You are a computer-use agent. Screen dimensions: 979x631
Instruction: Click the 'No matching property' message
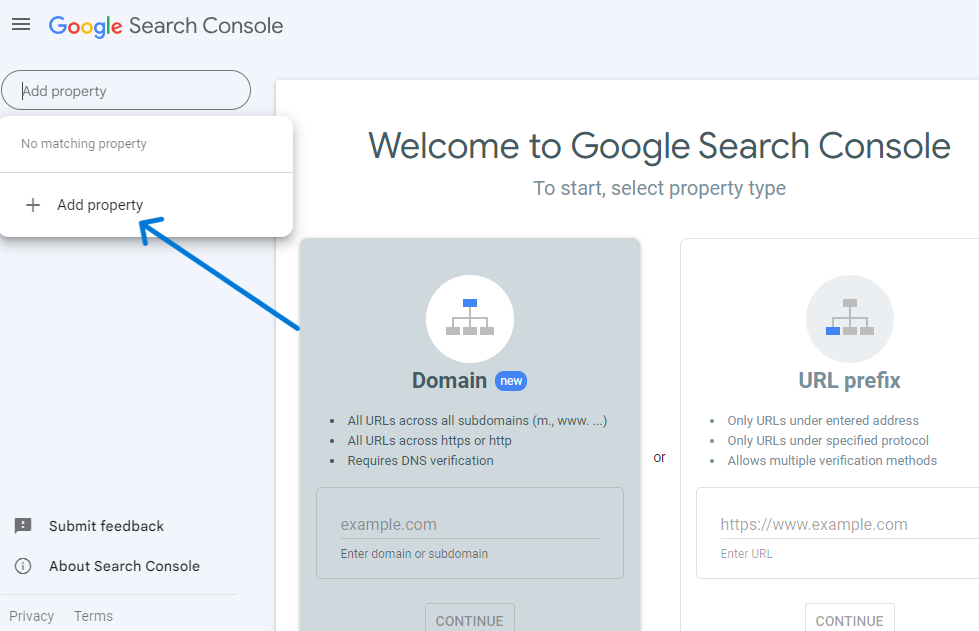(x=84, y=144)
